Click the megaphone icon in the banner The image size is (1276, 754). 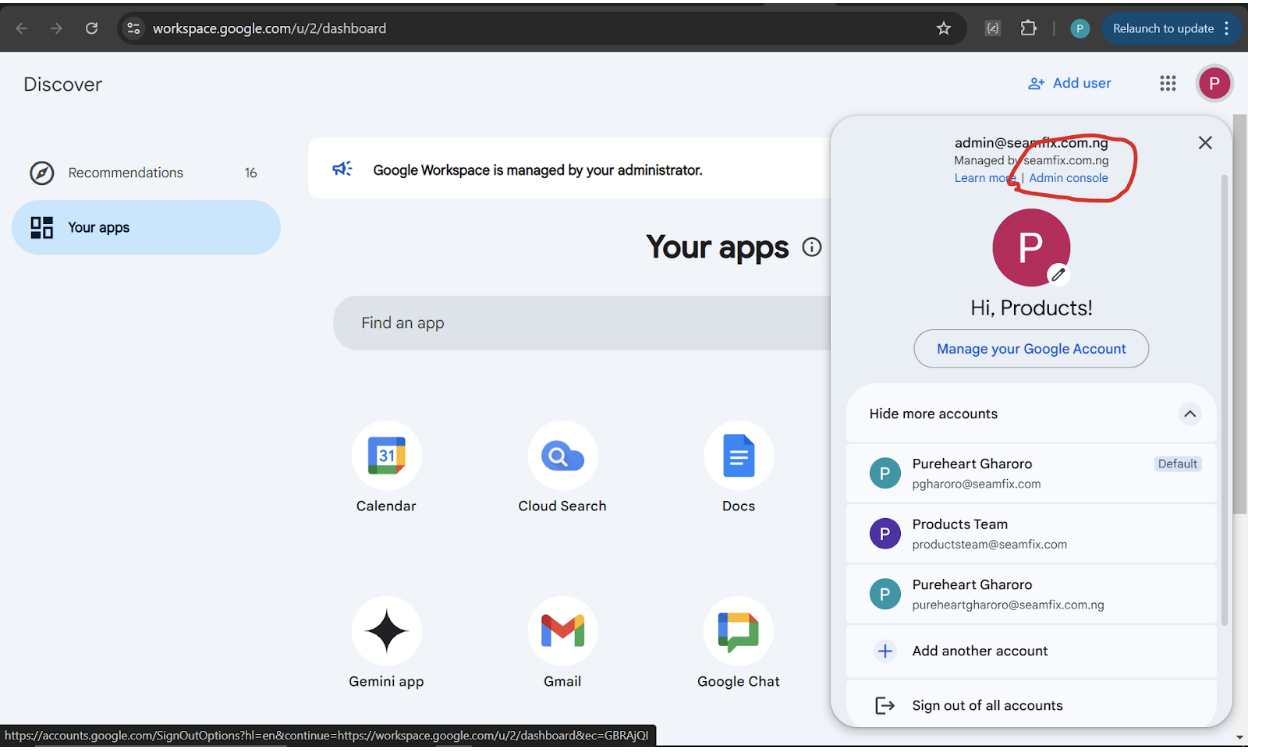coord(342,169)
